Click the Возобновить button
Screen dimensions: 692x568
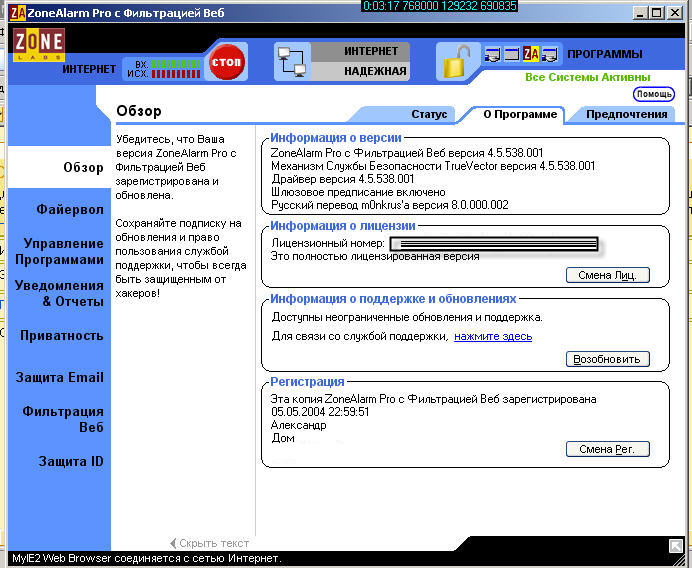coord(608,359)
